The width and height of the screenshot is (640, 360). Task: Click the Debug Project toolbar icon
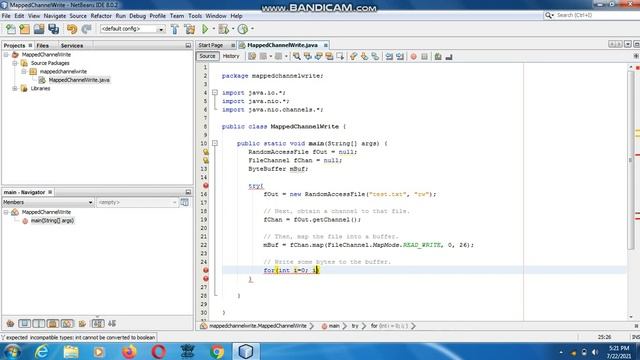pos(223,29)
